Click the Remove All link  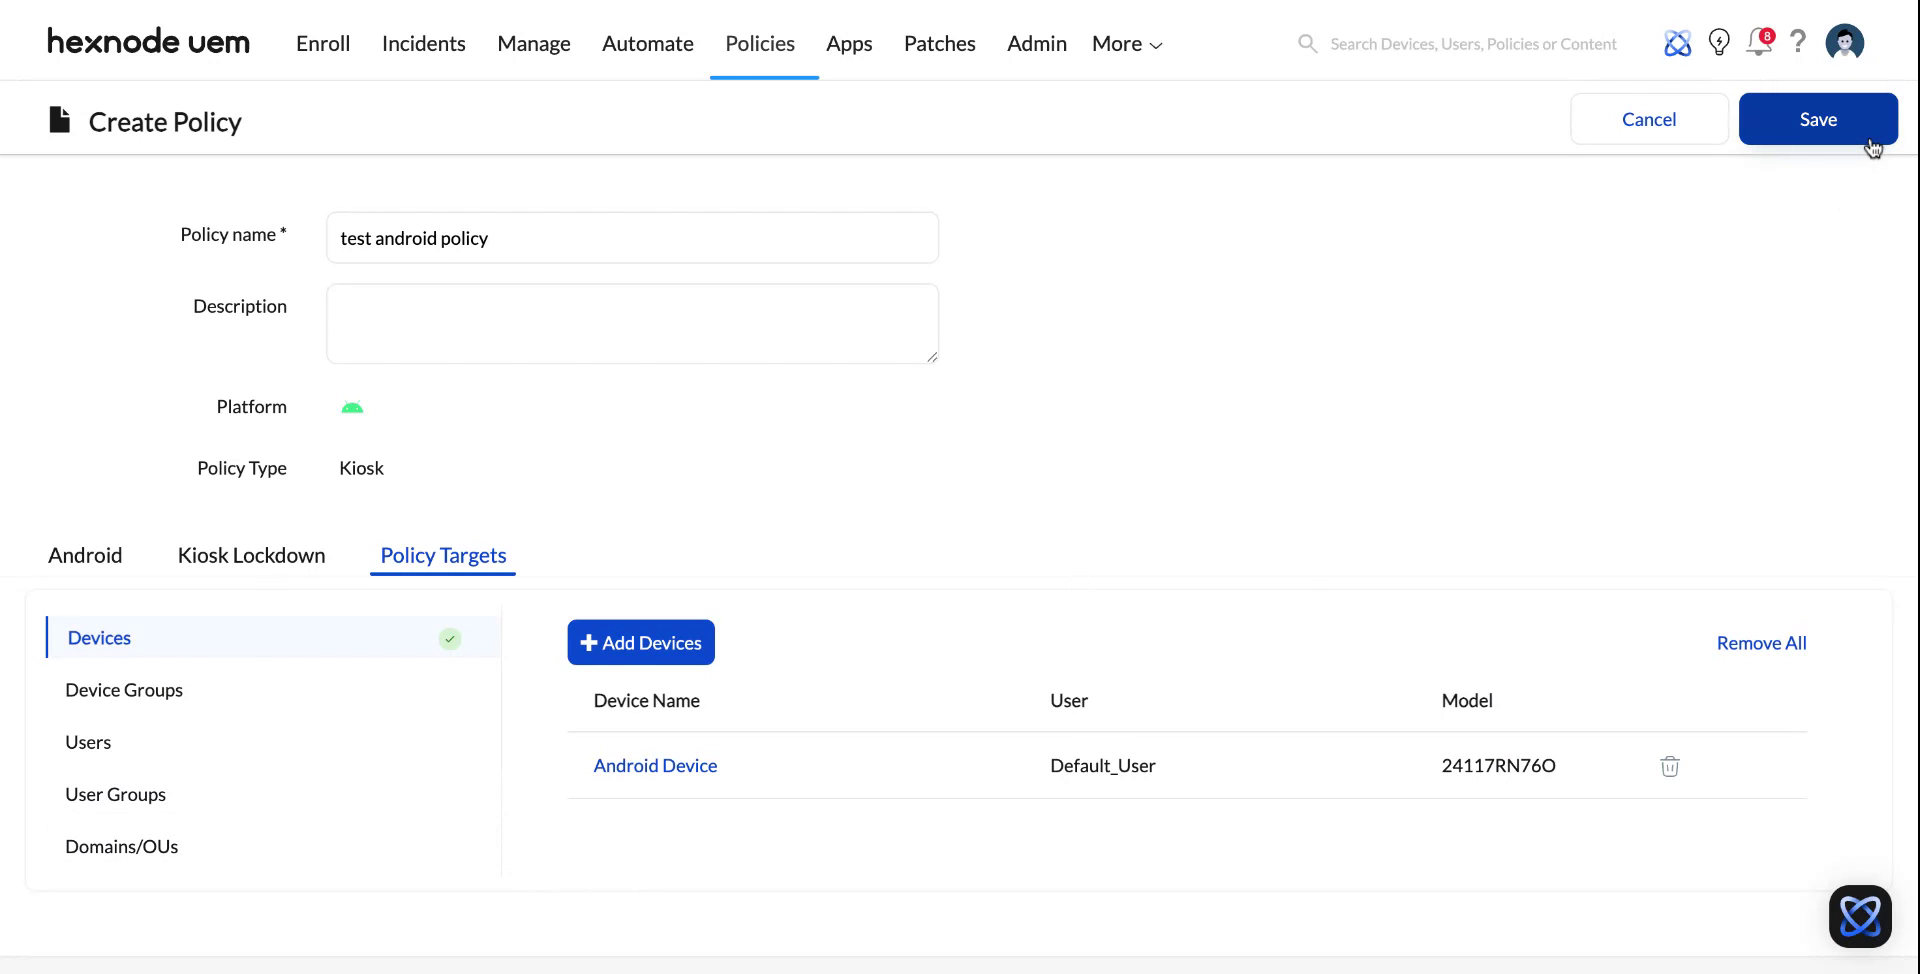click(x=1761, y=643)
